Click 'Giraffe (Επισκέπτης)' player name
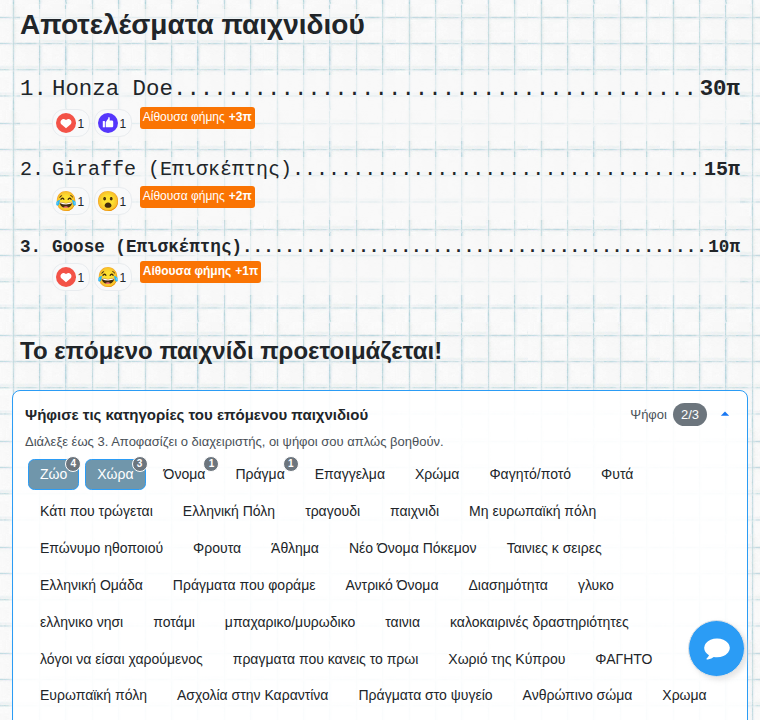This screenshot has height=720, width=760. pyautogui.click(x=172, y=169)
